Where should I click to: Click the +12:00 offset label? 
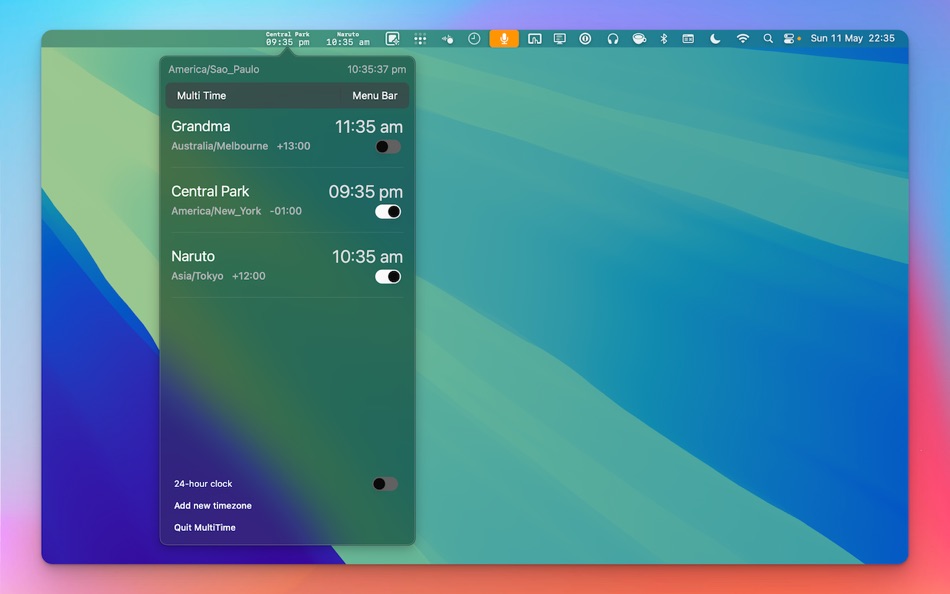248,276
